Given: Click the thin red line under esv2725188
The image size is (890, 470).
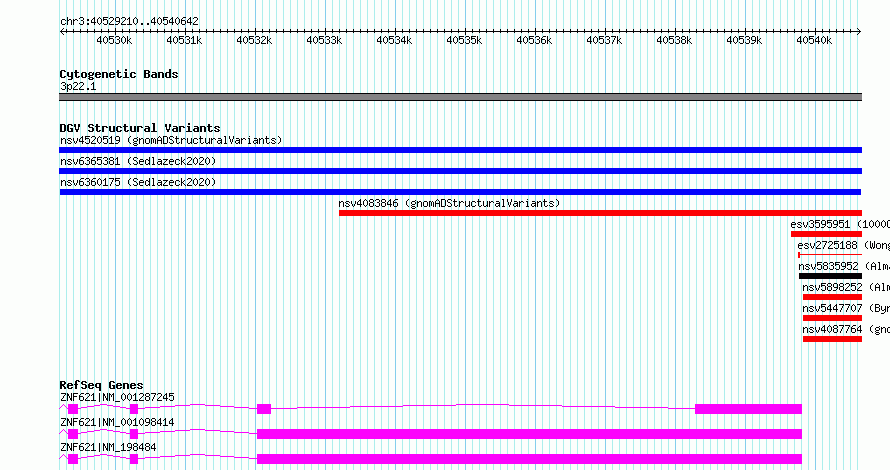Looking at the screenshot, I should [x=830, y=255].
